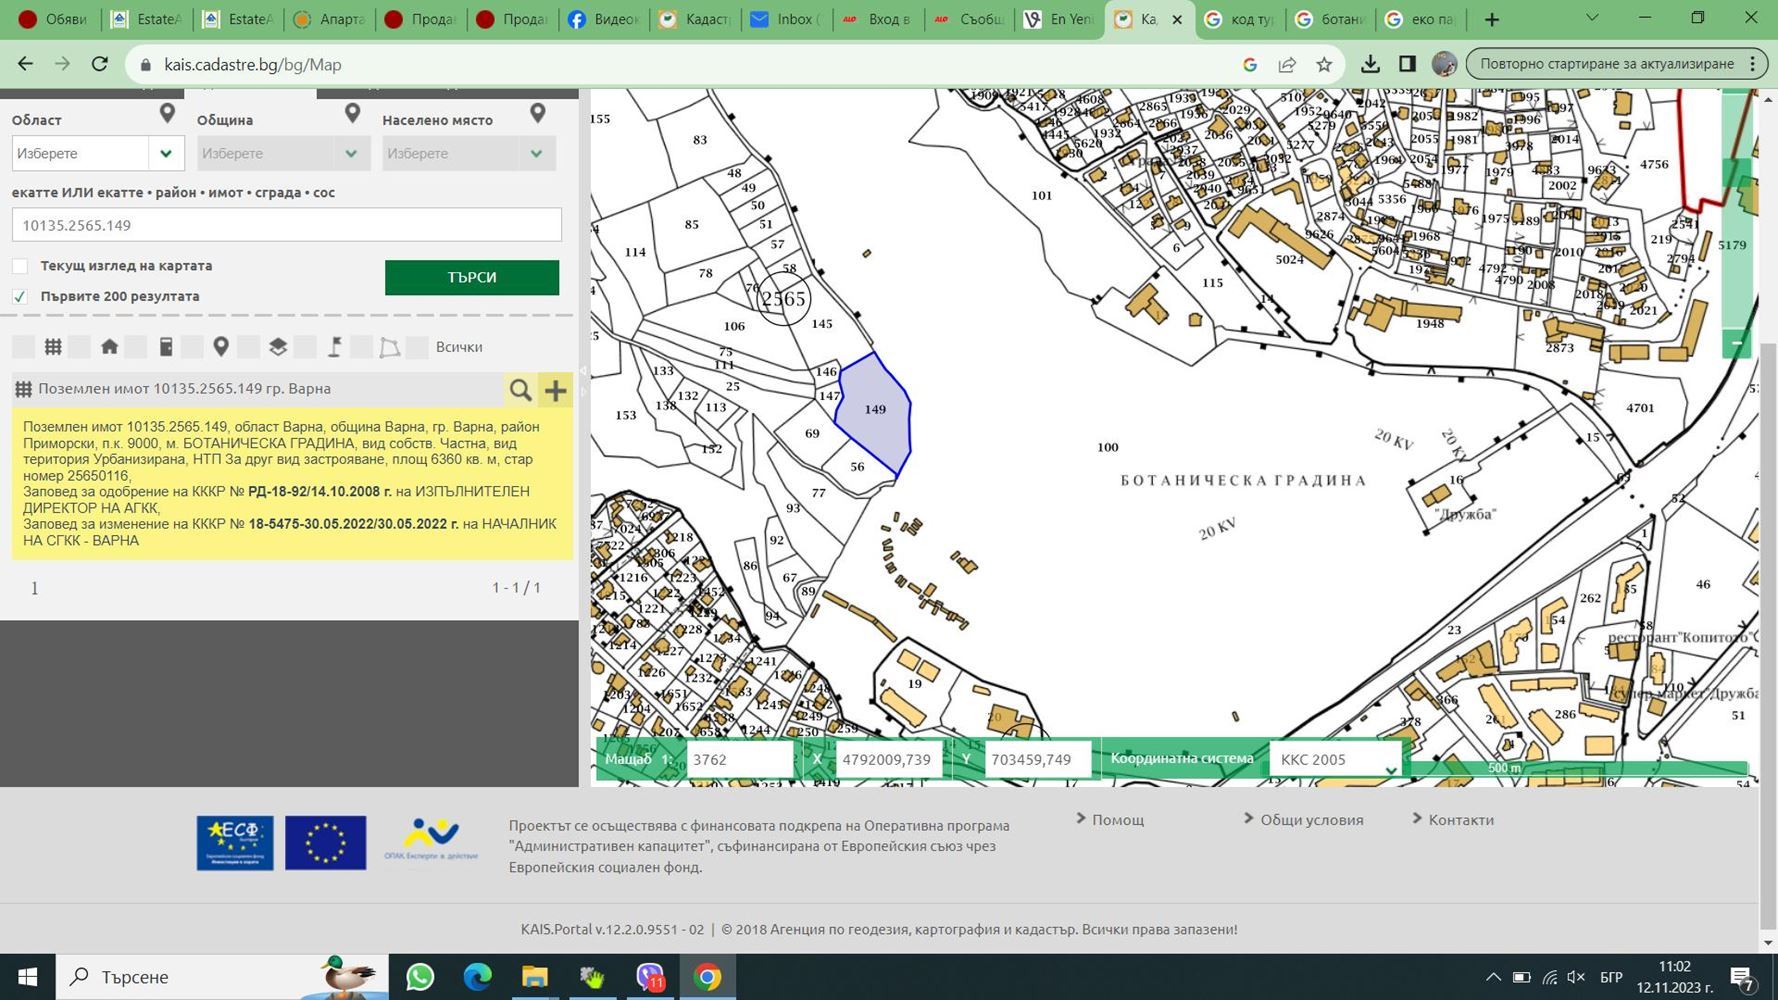This screenshot has width=1778, height=1000.
Task: Expand the Община dropdown
Action: click(x=283, y=153)
